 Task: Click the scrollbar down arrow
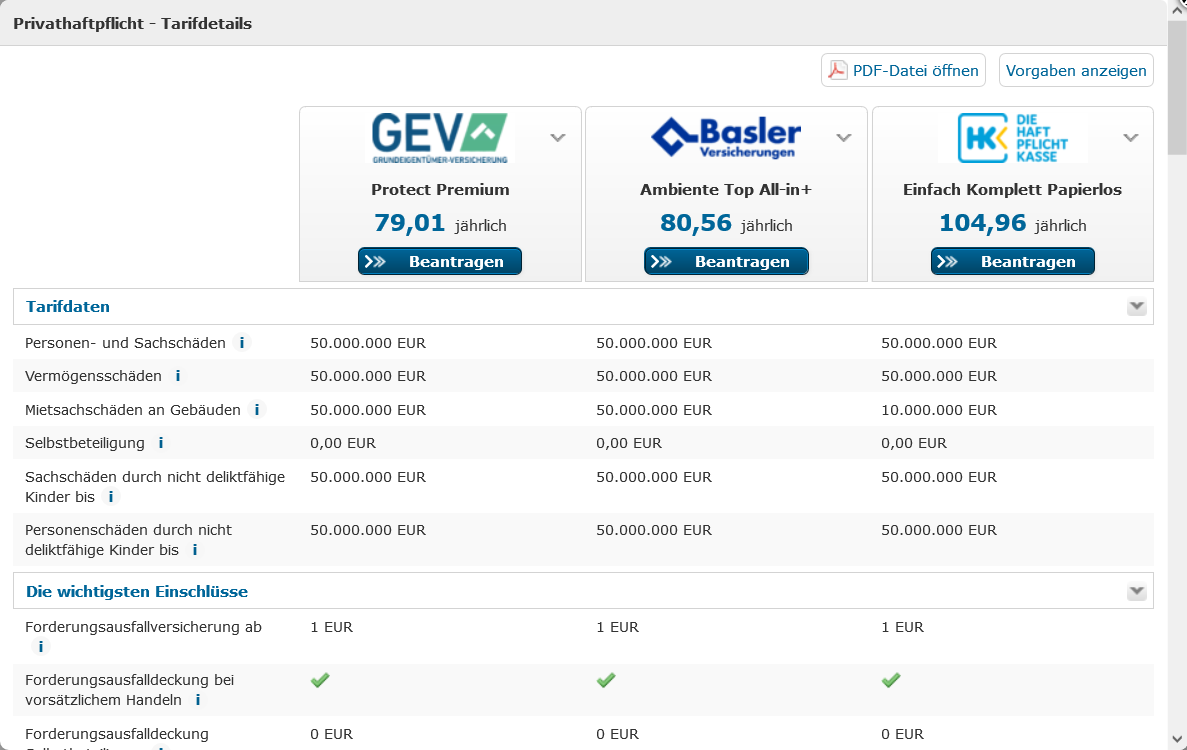point(1177,739)
